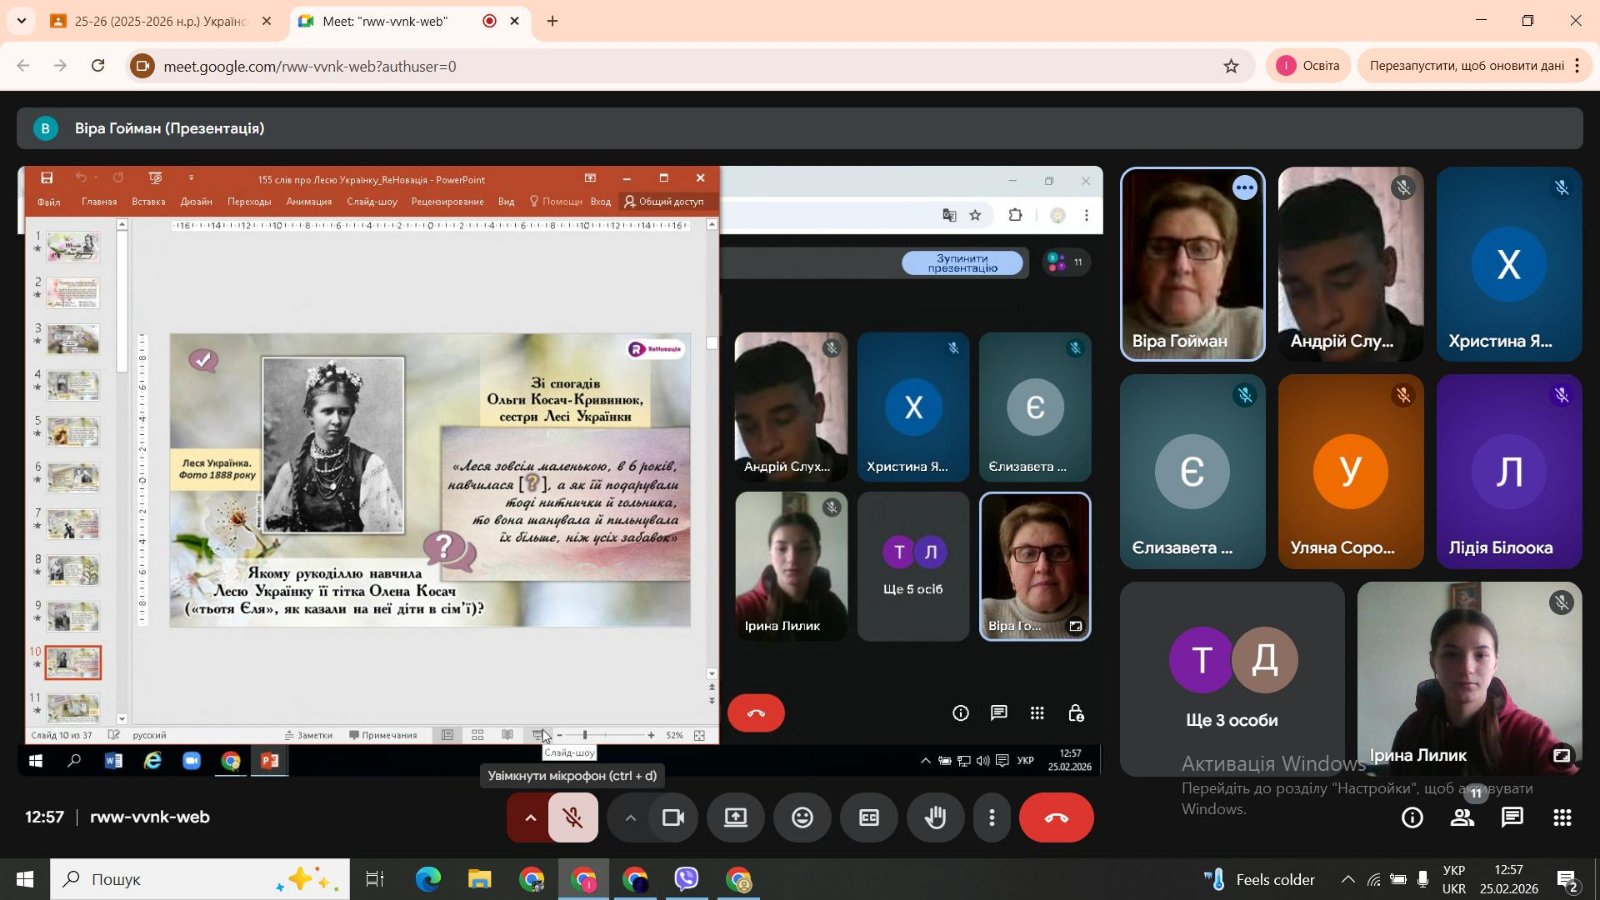Viewport: 1600px width, 900px height.
Task: Toggle the camera in Meet's control bar
Action: [x=673, y=818]
